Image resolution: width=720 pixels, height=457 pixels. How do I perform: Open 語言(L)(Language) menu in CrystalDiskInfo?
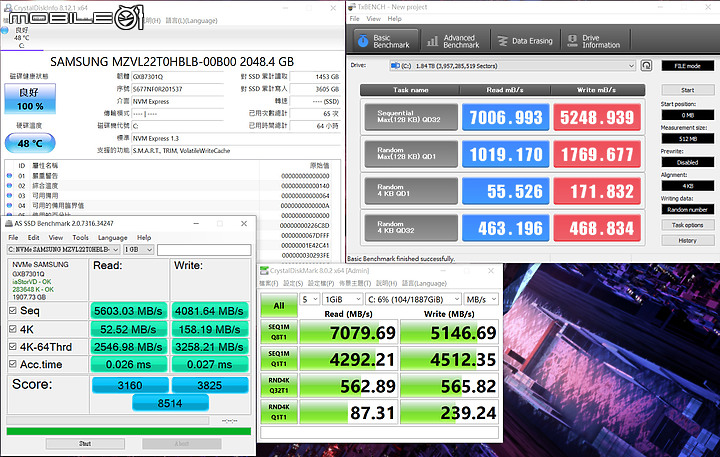191,21
